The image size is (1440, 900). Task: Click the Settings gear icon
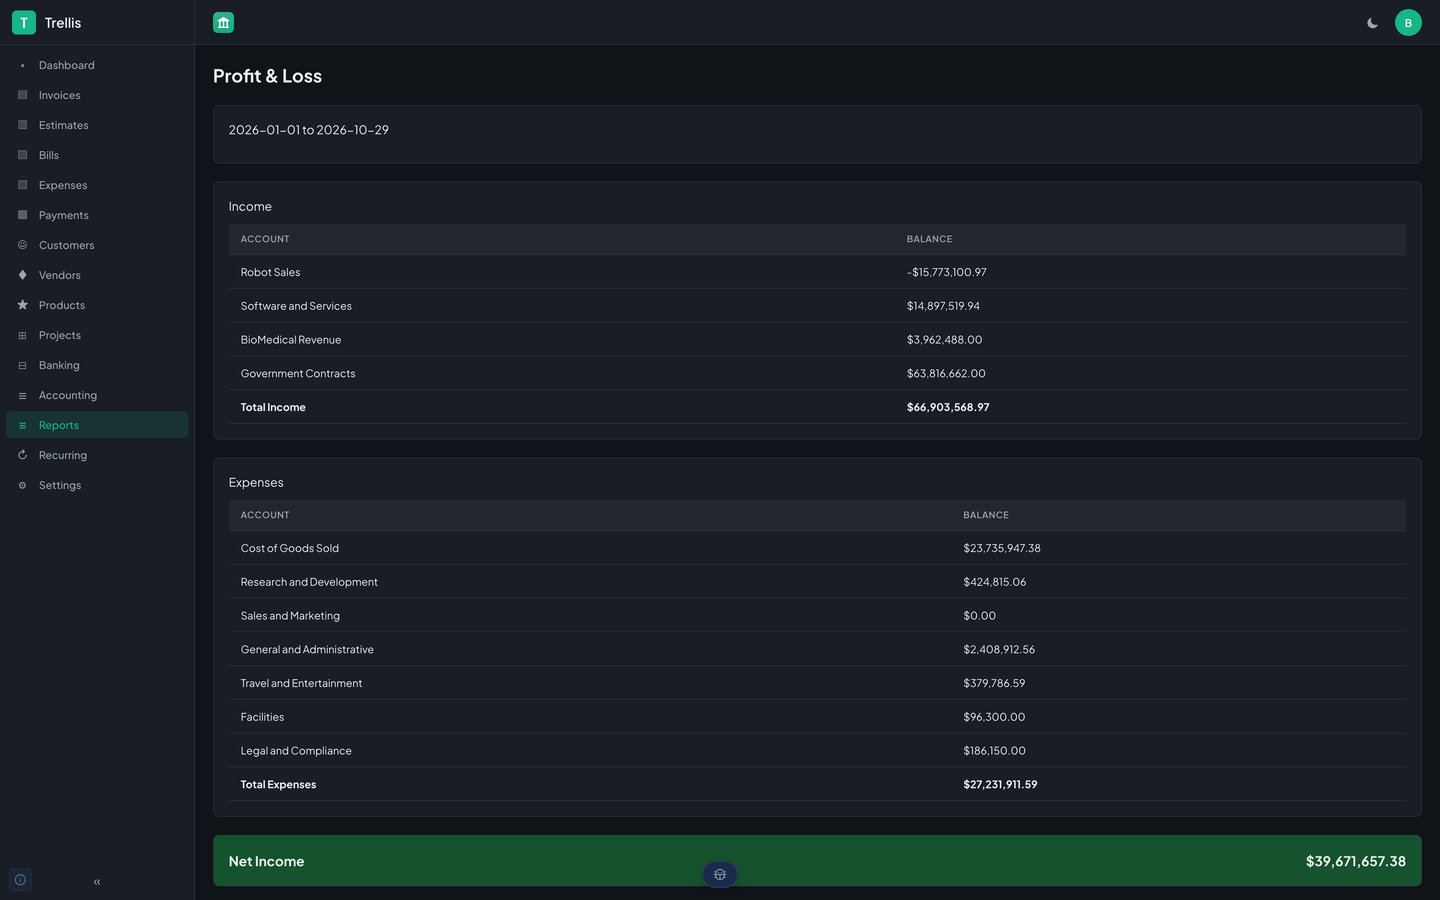point(22,485)
